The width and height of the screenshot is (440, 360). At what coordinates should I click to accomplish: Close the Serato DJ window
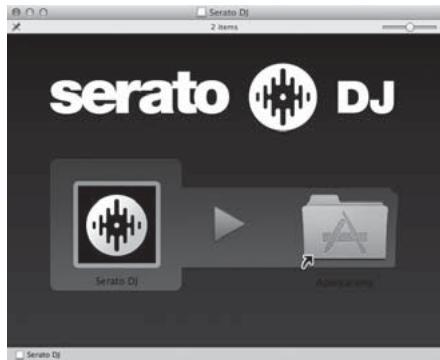coord(16,13)
